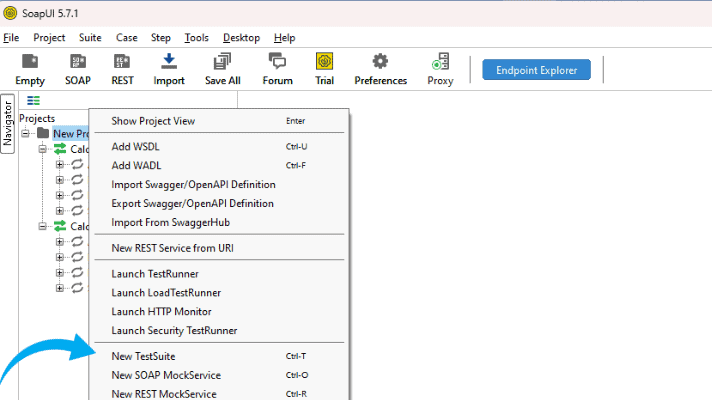Open the Project menu
Image resolution: width=712 pixels, height=400 pixels.
[49, 38]
